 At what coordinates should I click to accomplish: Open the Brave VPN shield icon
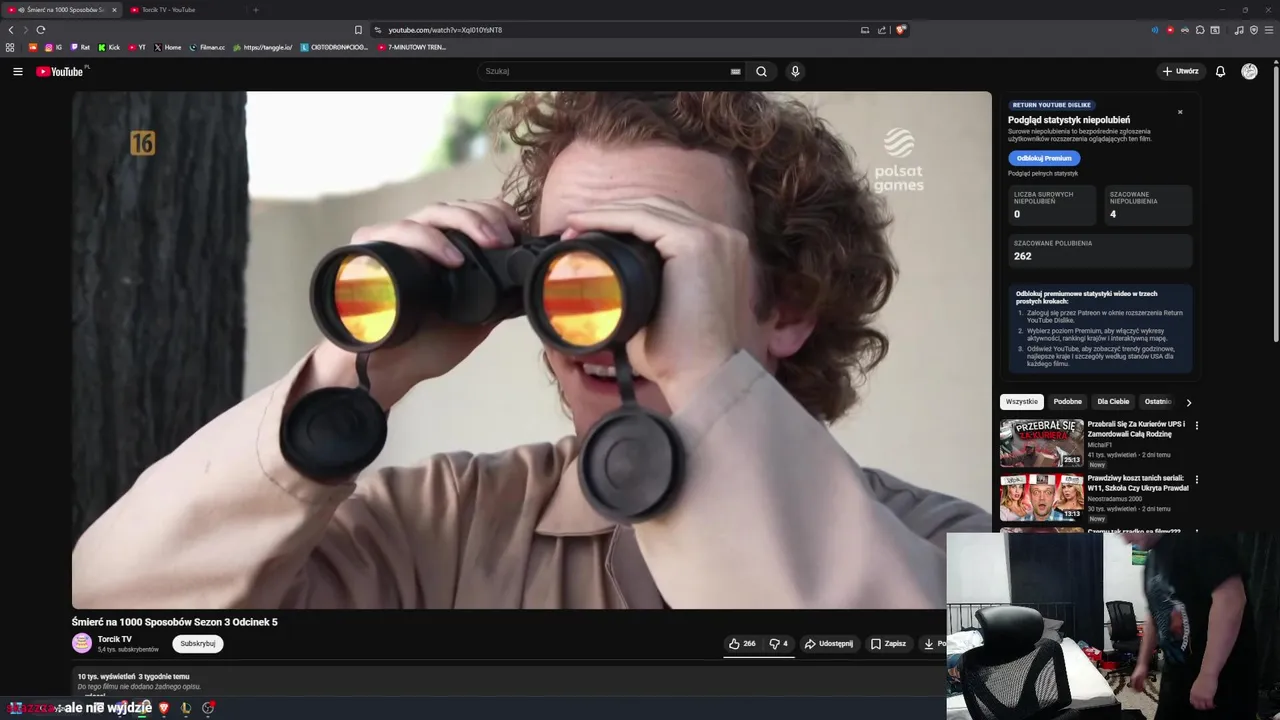pyautogui.click(x=1254, y=30)
